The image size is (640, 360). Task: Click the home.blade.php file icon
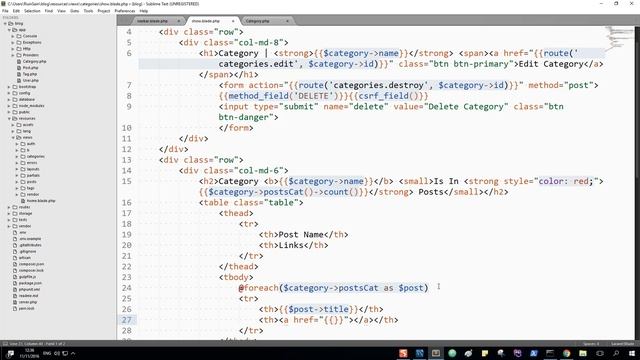click(x=23, y=201)
